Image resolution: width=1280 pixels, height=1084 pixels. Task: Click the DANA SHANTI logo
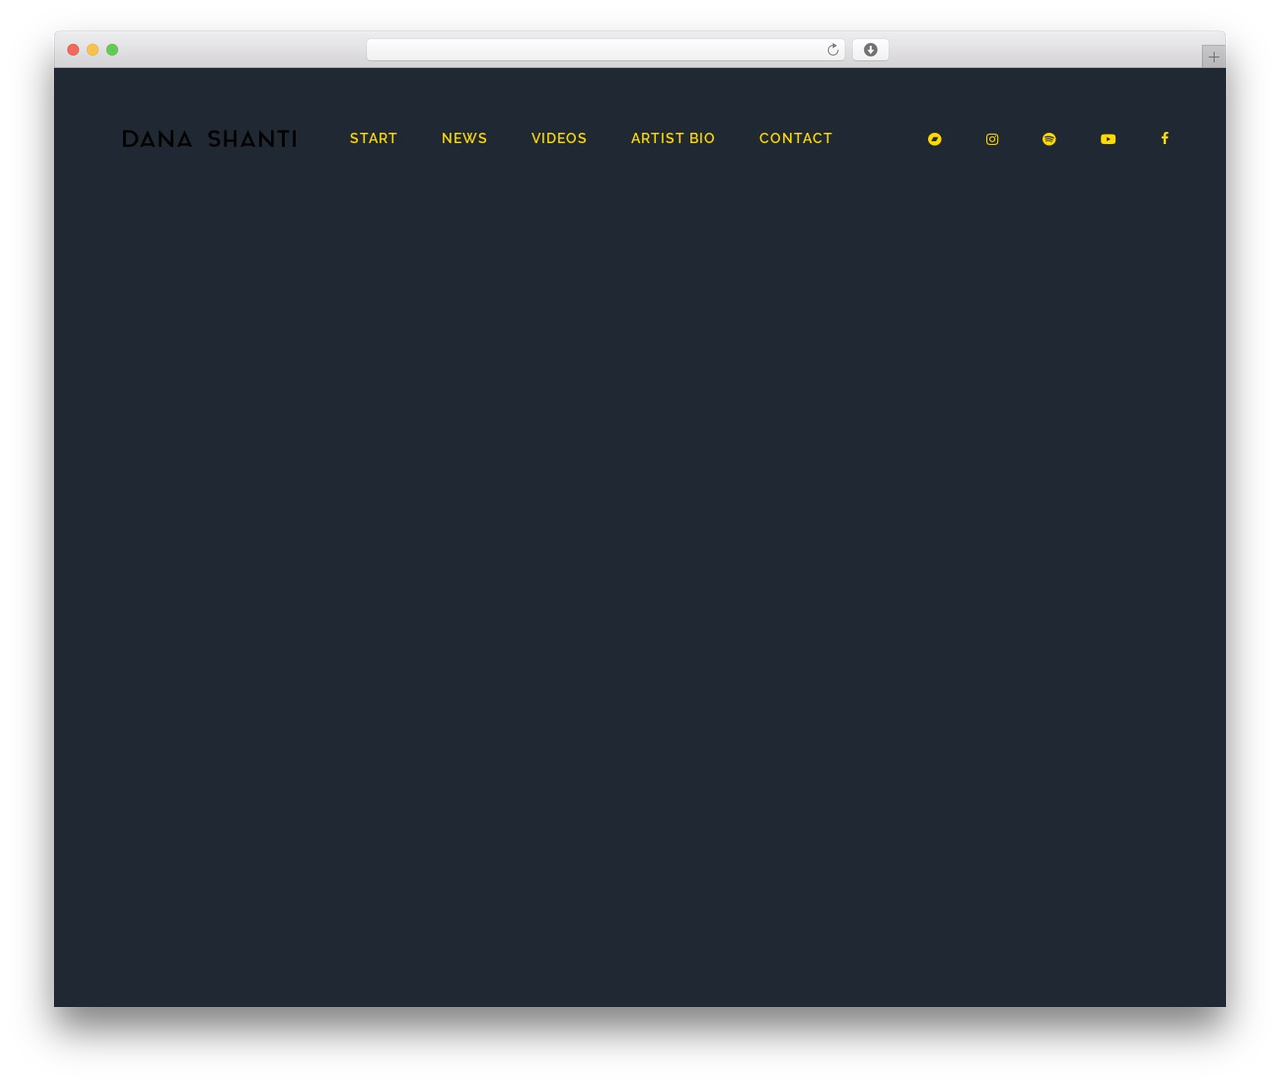click(210, 139)
